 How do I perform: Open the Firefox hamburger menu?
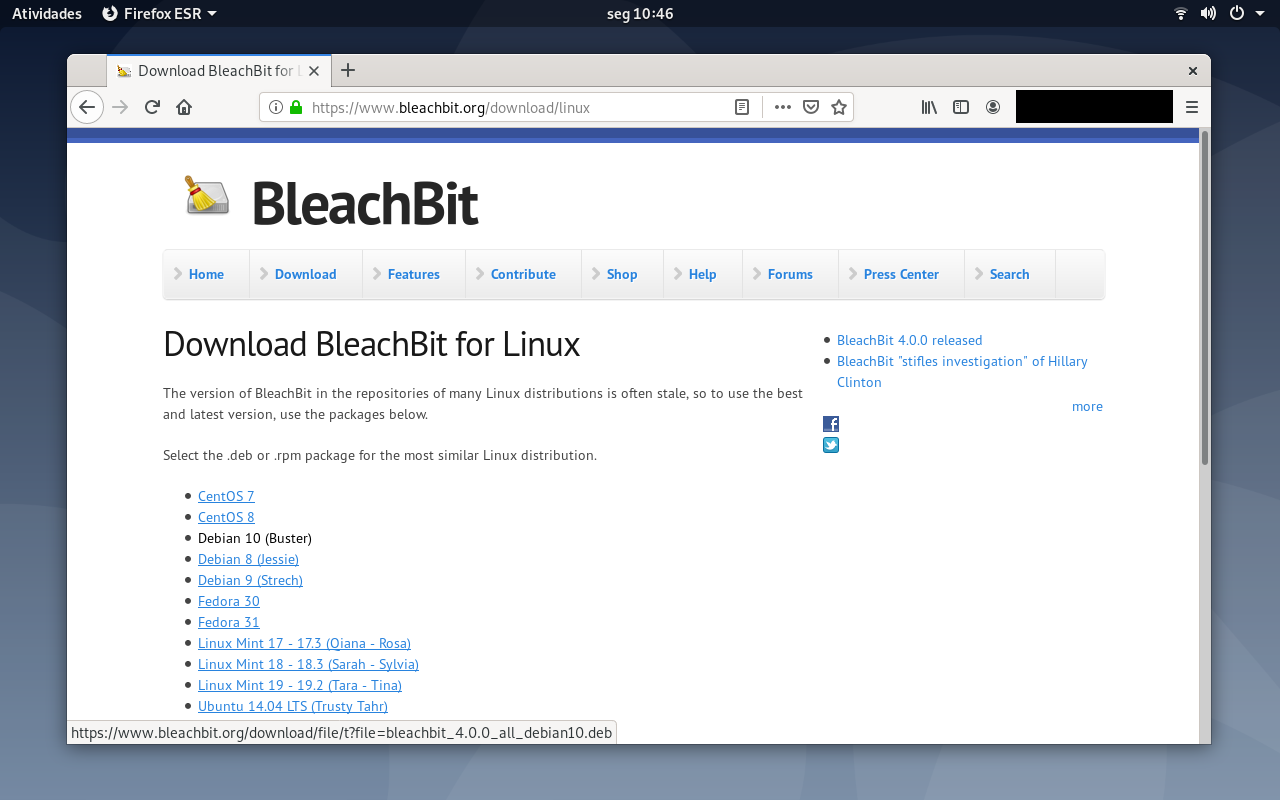(1192, 107)
